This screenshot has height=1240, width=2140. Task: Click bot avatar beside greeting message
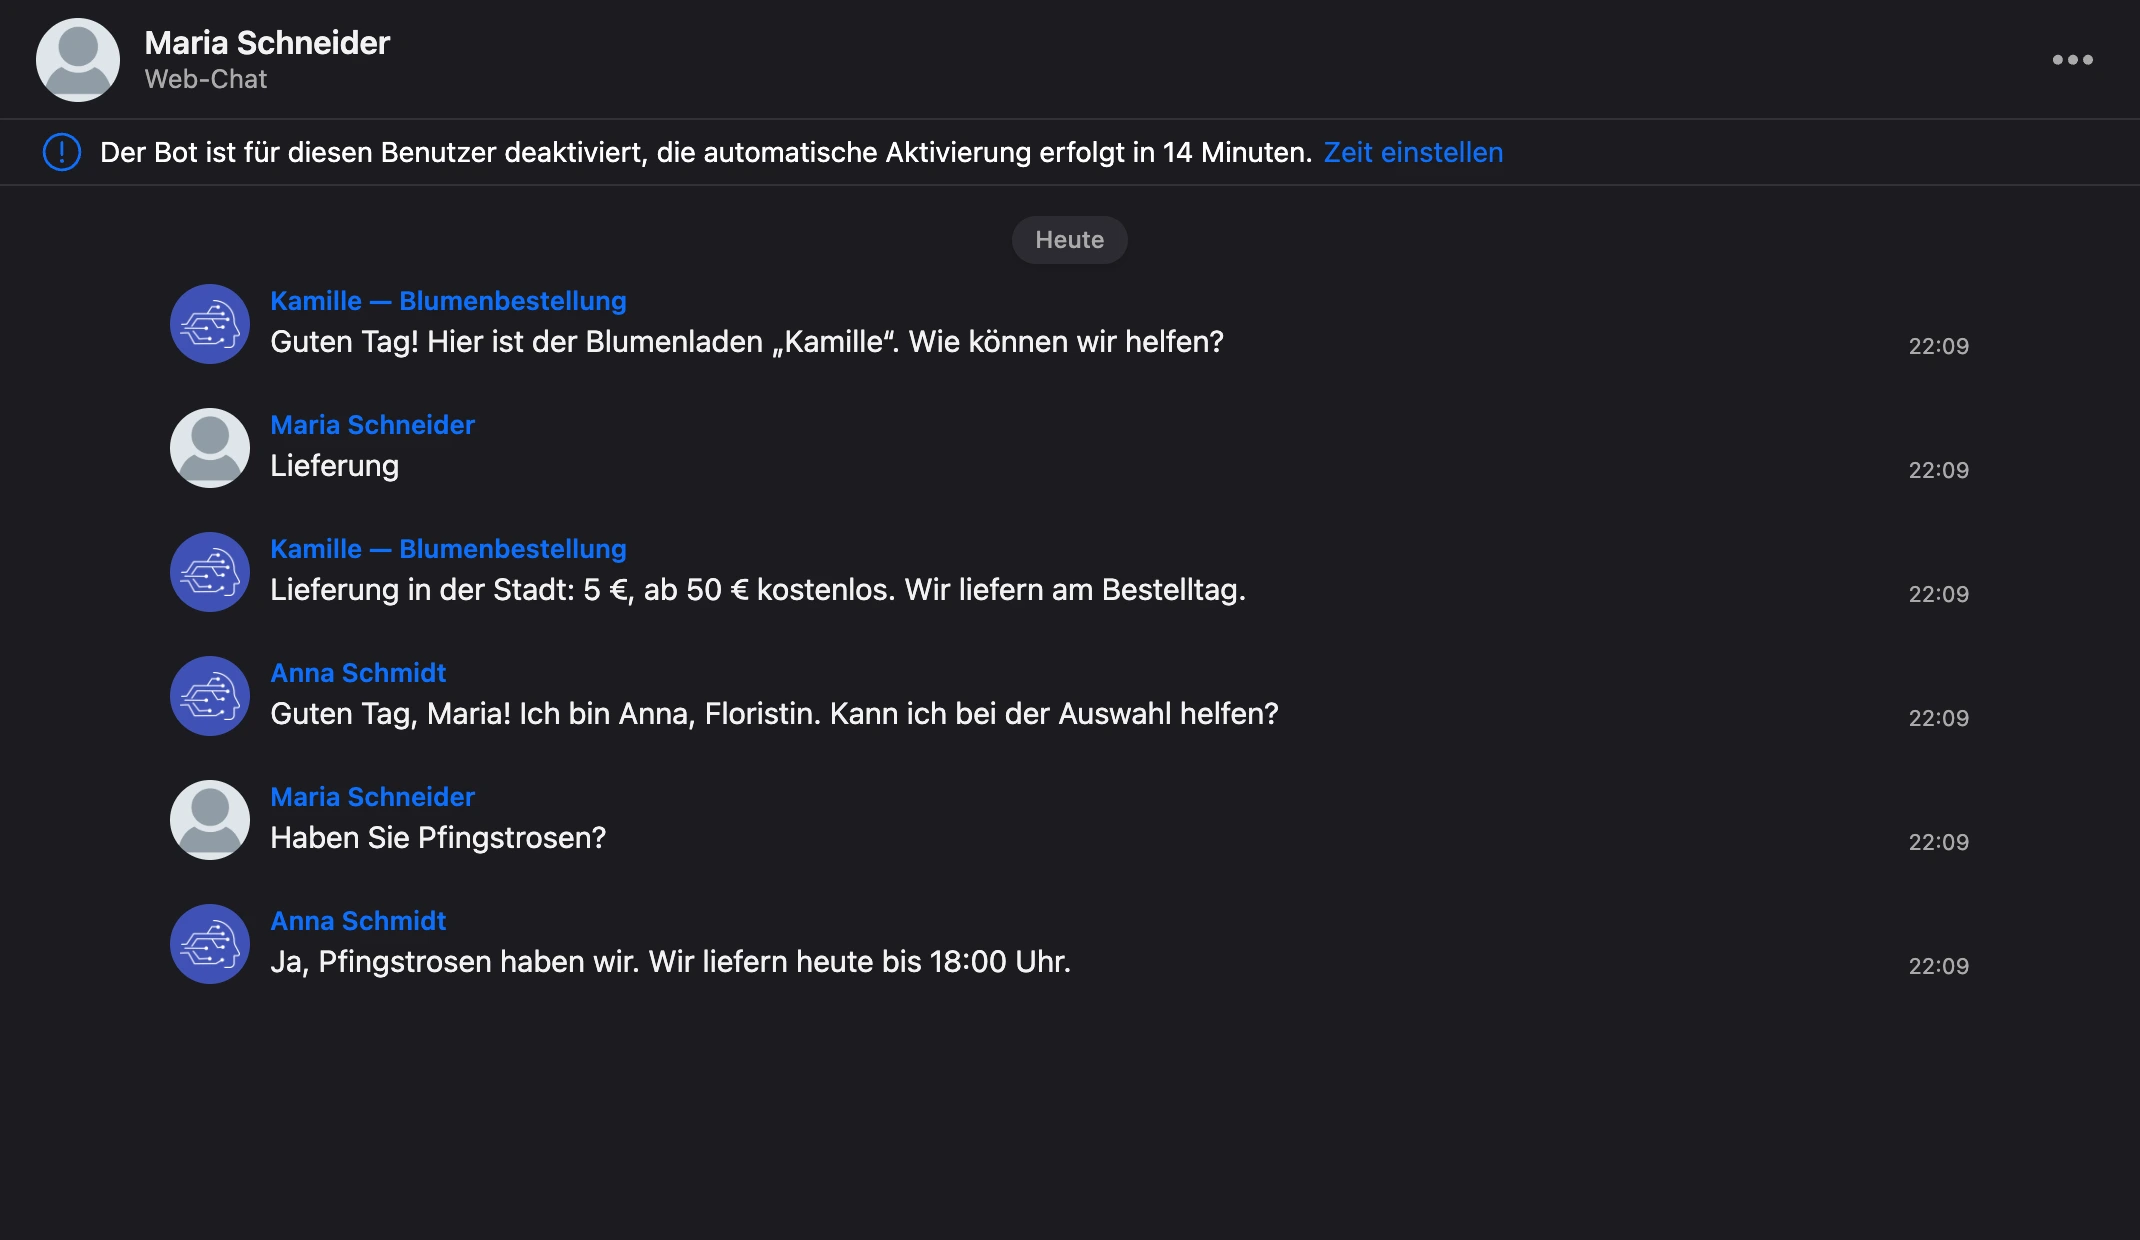coord(210,324)
